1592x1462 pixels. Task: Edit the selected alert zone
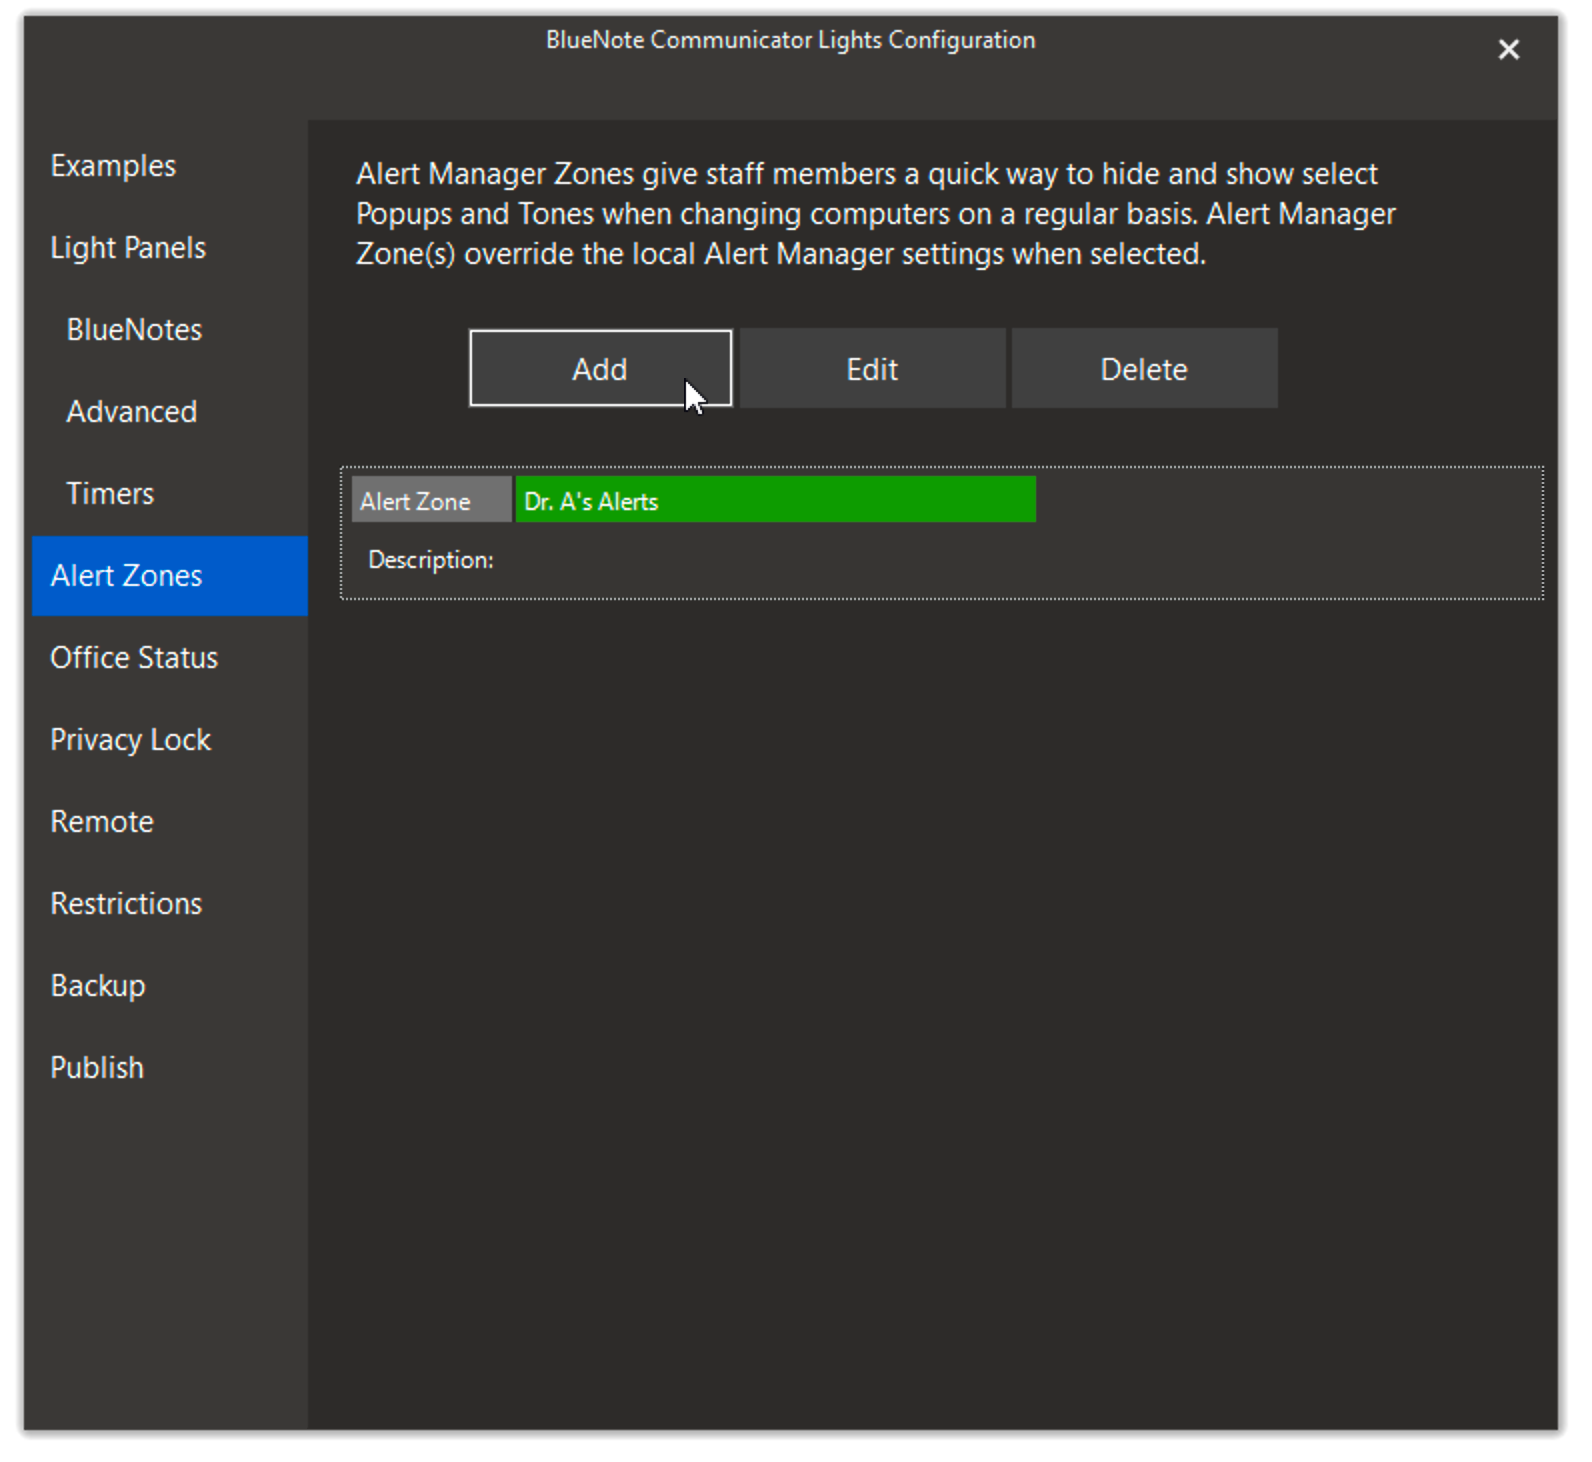pos(872,369)
